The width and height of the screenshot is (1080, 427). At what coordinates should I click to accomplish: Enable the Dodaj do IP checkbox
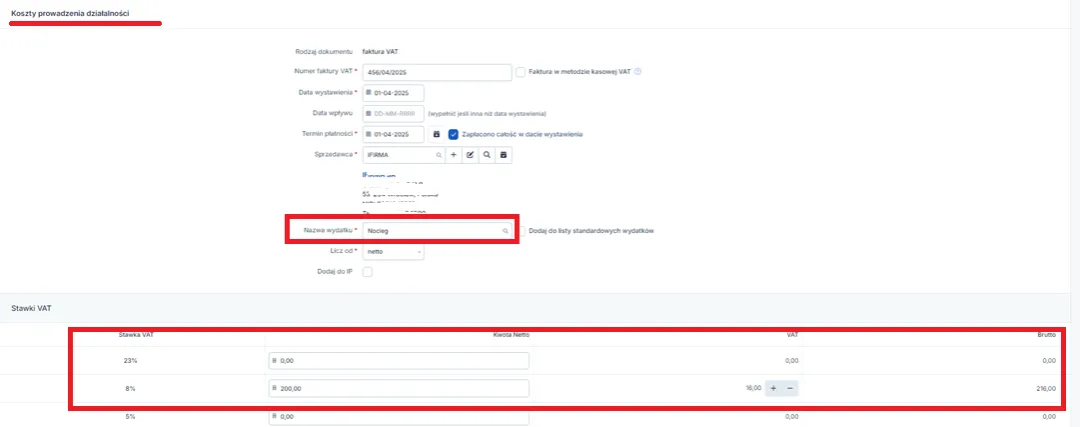pos(367,272)
